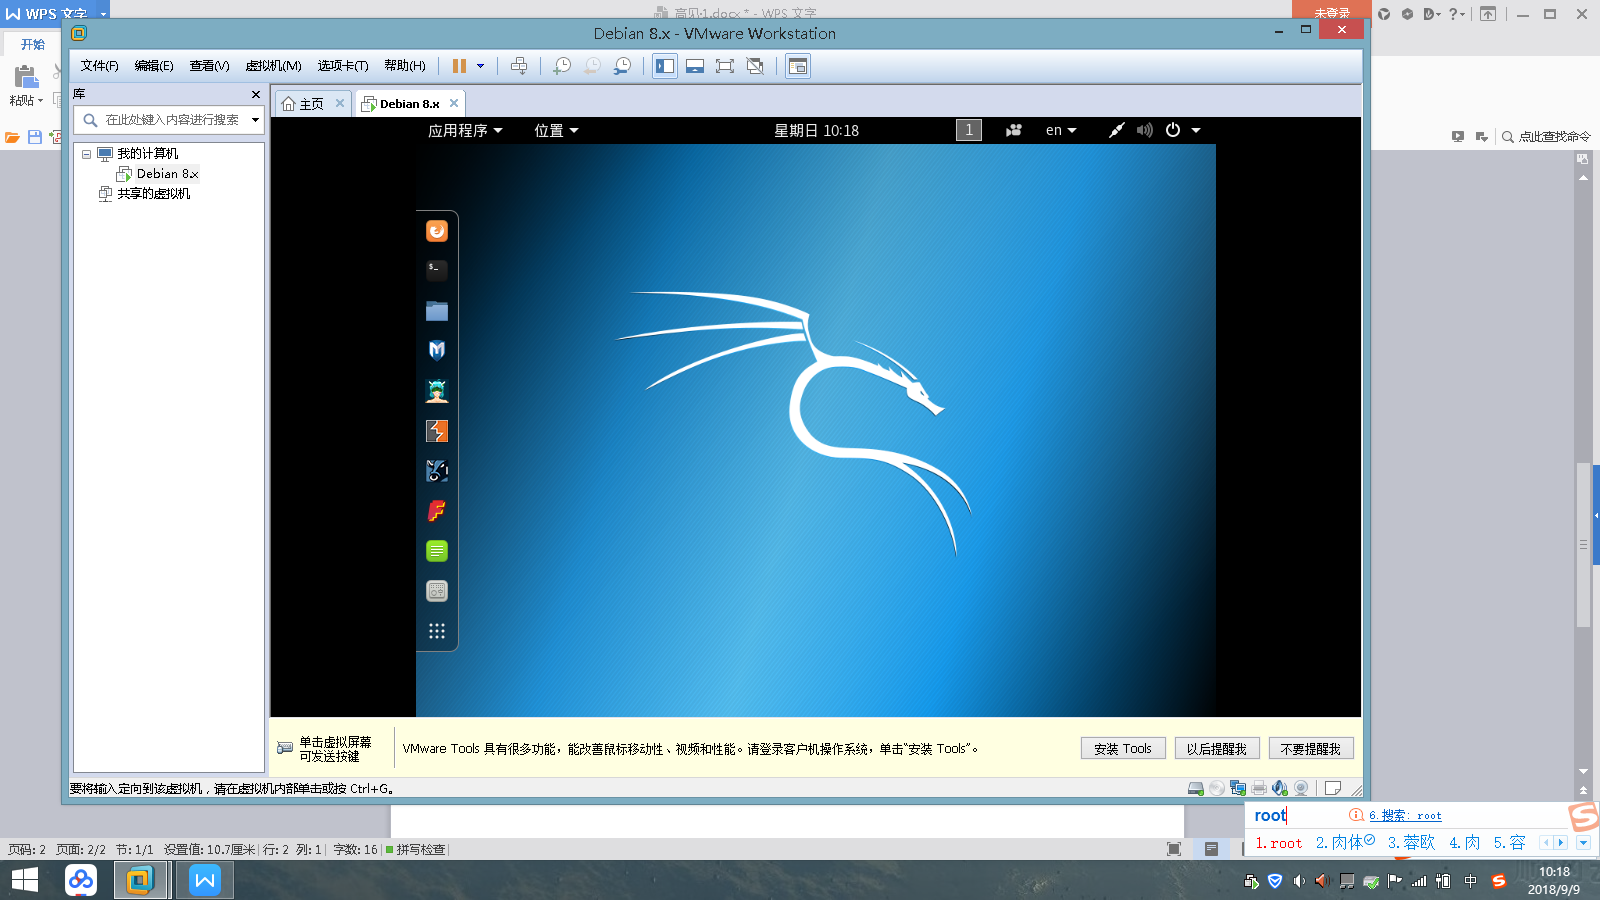Open the Edit menu in VMware
1600x900 pixels.
coord(154,66)
